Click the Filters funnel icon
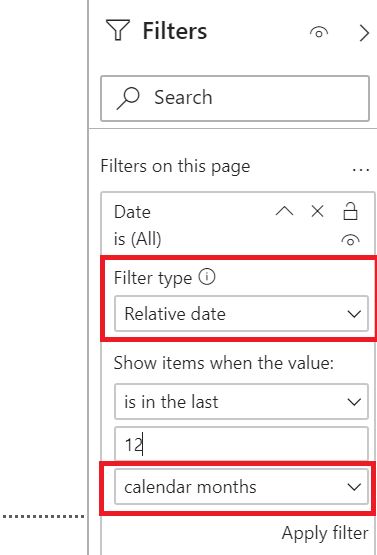The image size is (377, 555). coord(118,30)
